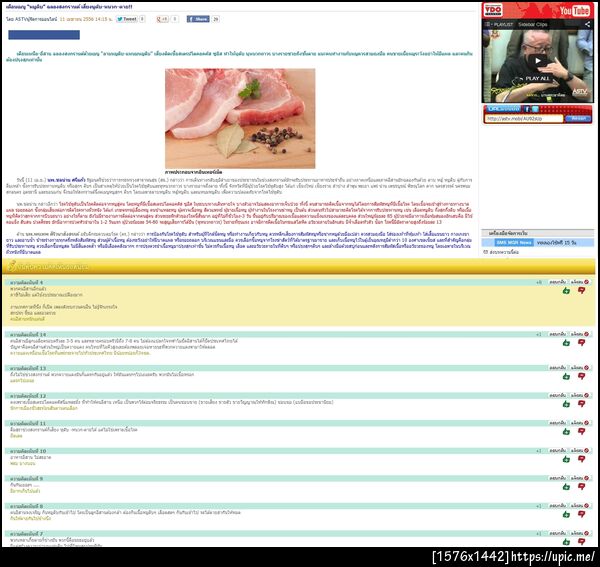The height and width of the screenshot is (567, 600).
Task: Downvote comment 12
Action: pos(582,404)
